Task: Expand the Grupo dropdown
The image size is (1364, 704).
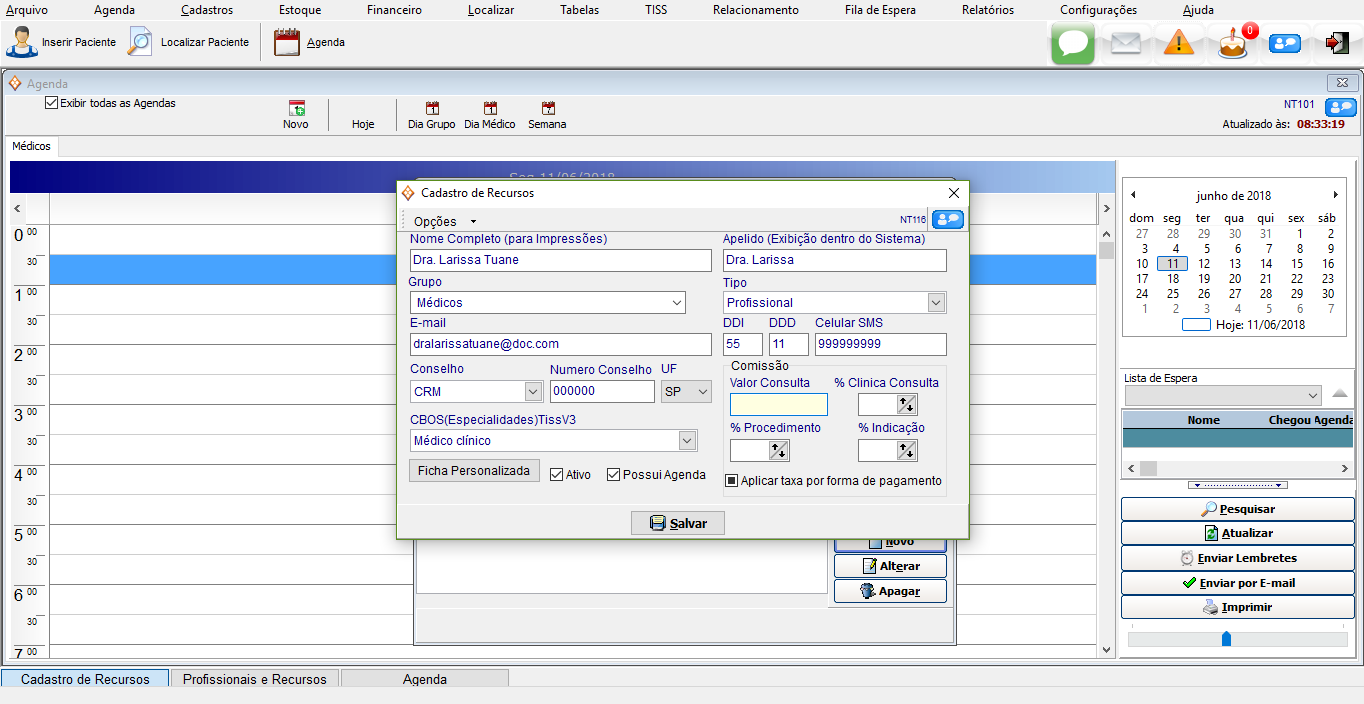Action: [x=676, y=303]
